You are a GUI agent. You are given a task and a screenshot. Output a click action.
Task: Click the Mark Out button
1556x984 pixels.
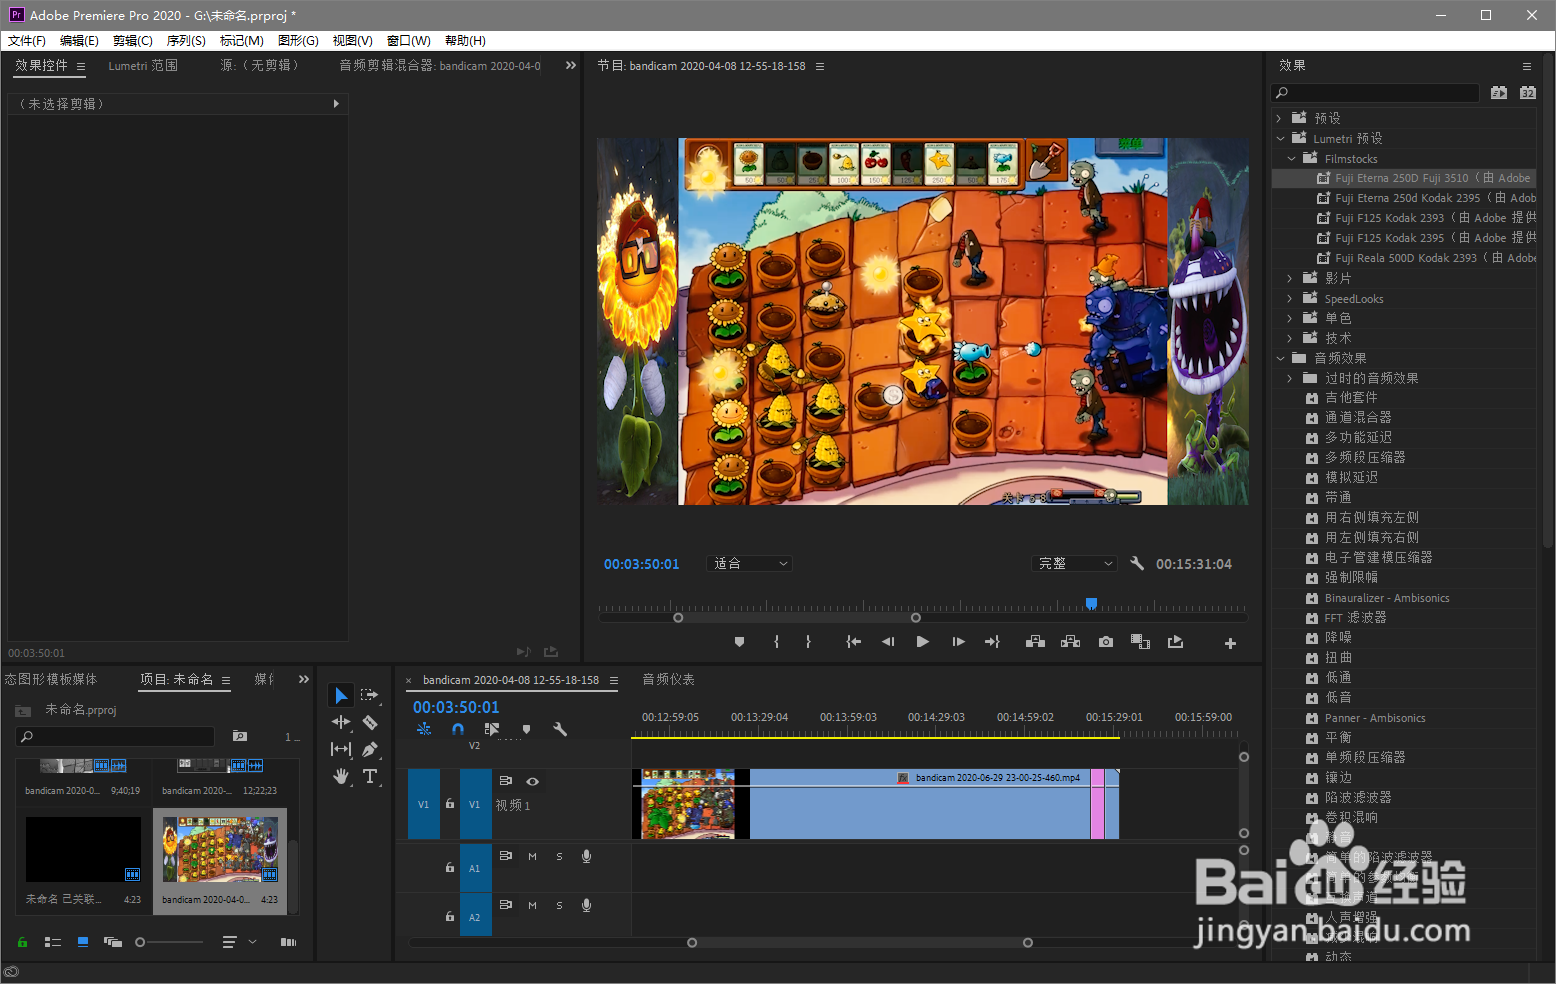808,642
